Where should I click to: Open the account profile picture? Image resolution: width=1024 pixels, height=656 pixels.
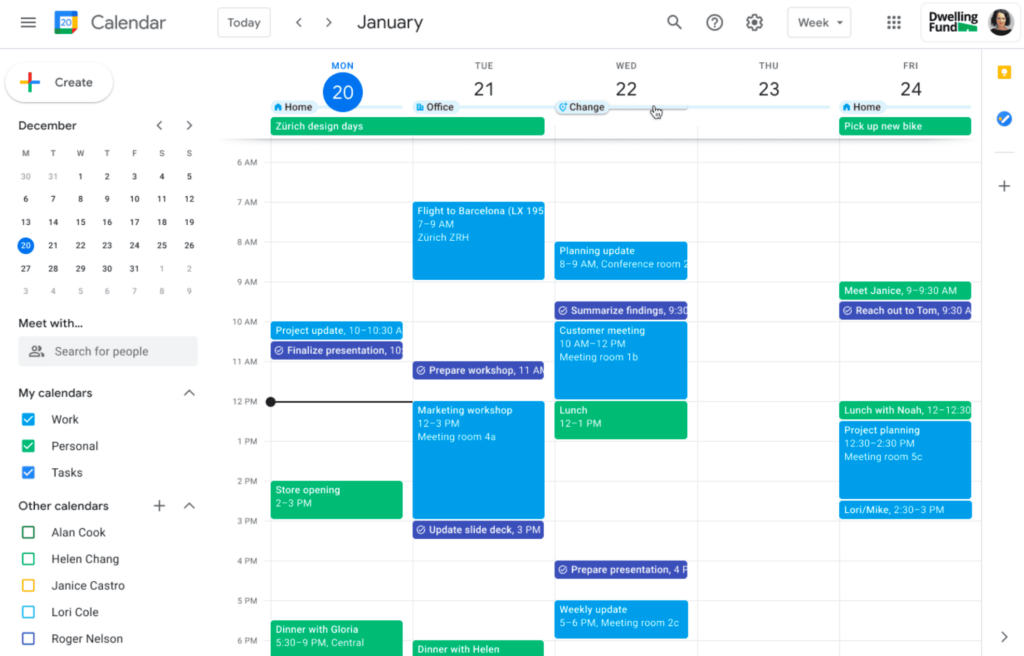[x=1000, y=22]
